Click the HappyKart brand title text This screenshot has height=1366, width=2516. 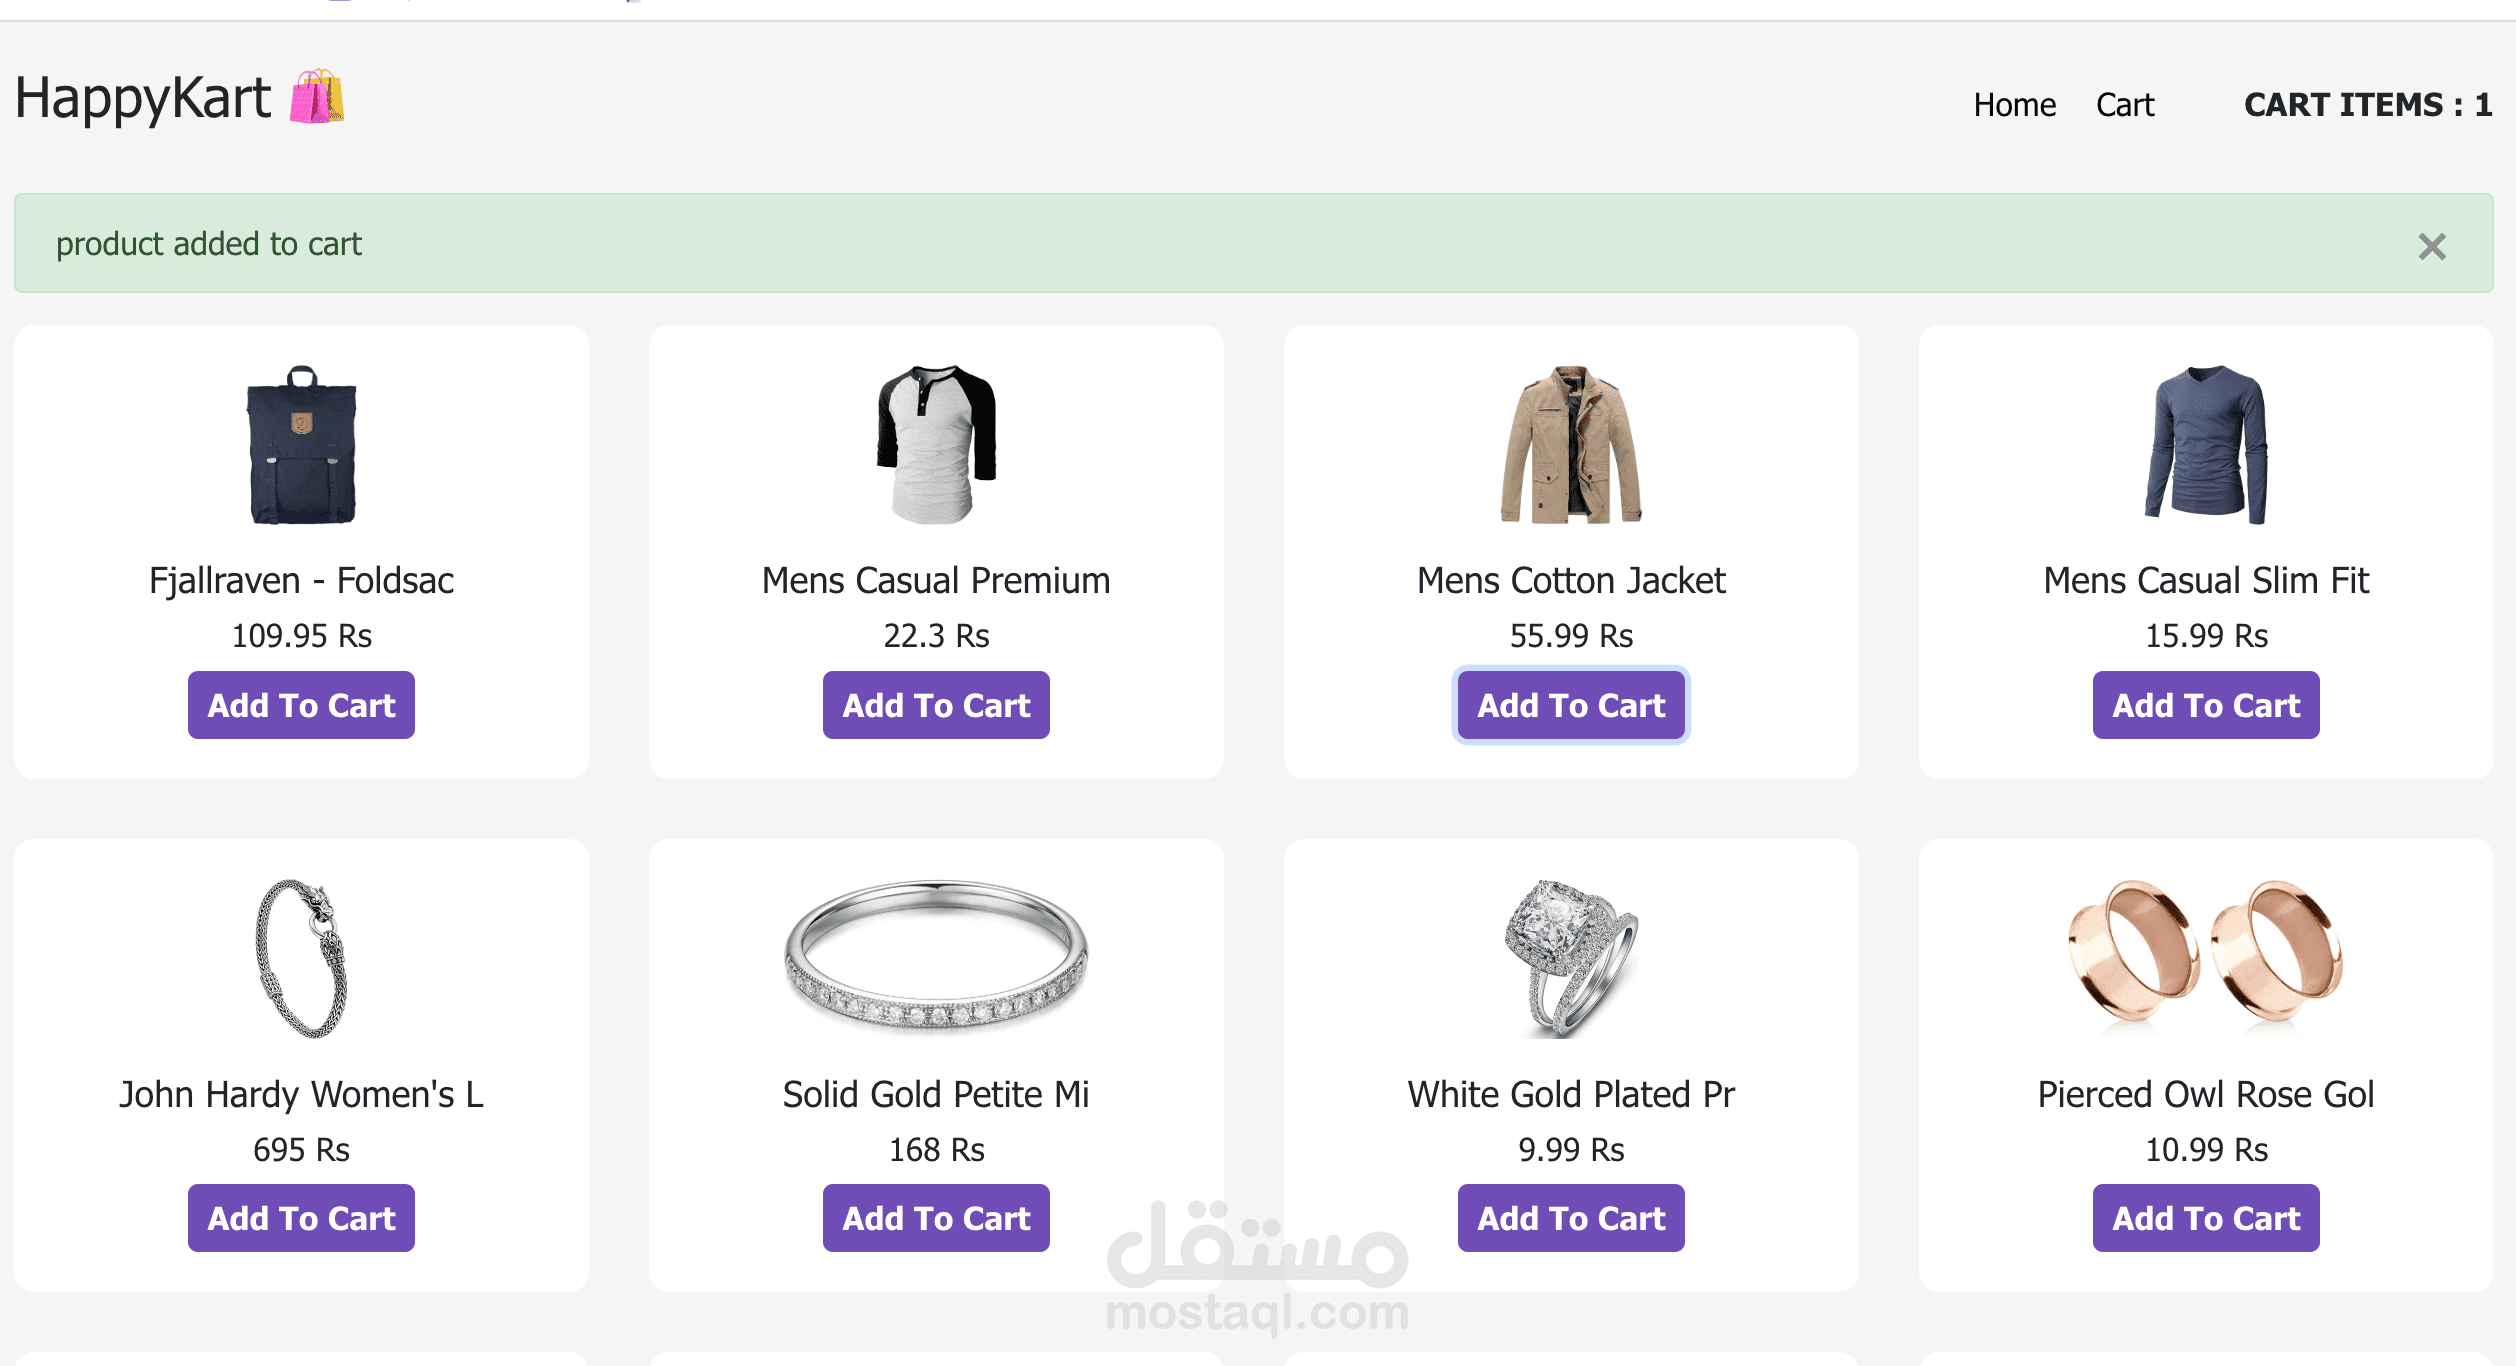tap(142, 98)
